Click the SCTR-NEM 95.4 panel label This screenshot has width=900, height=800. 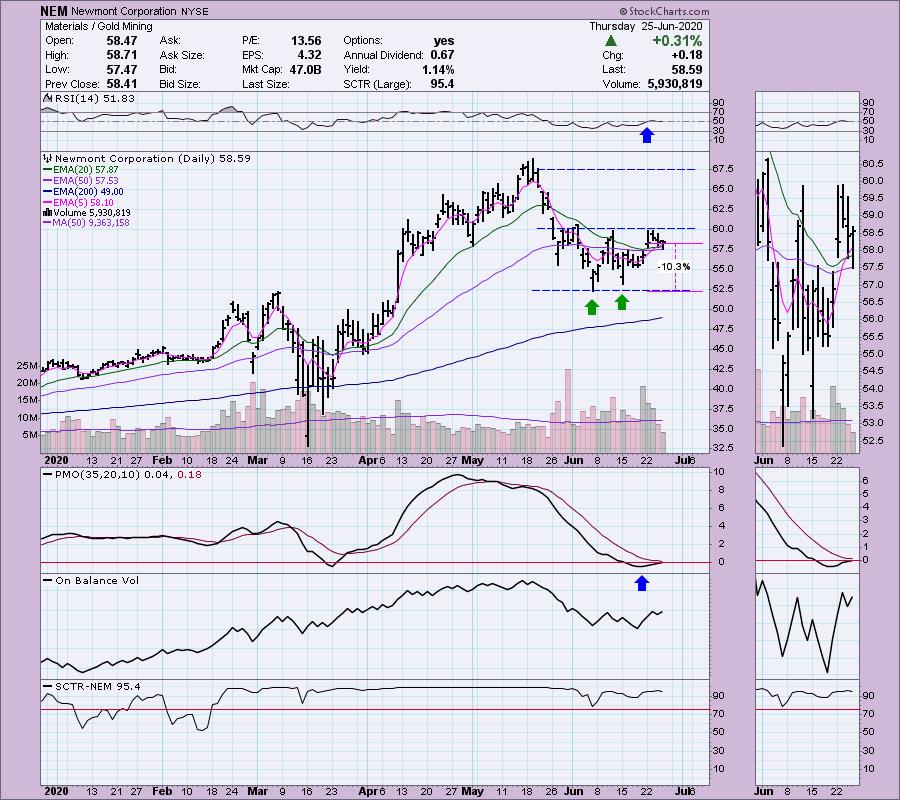coord(98,686)
